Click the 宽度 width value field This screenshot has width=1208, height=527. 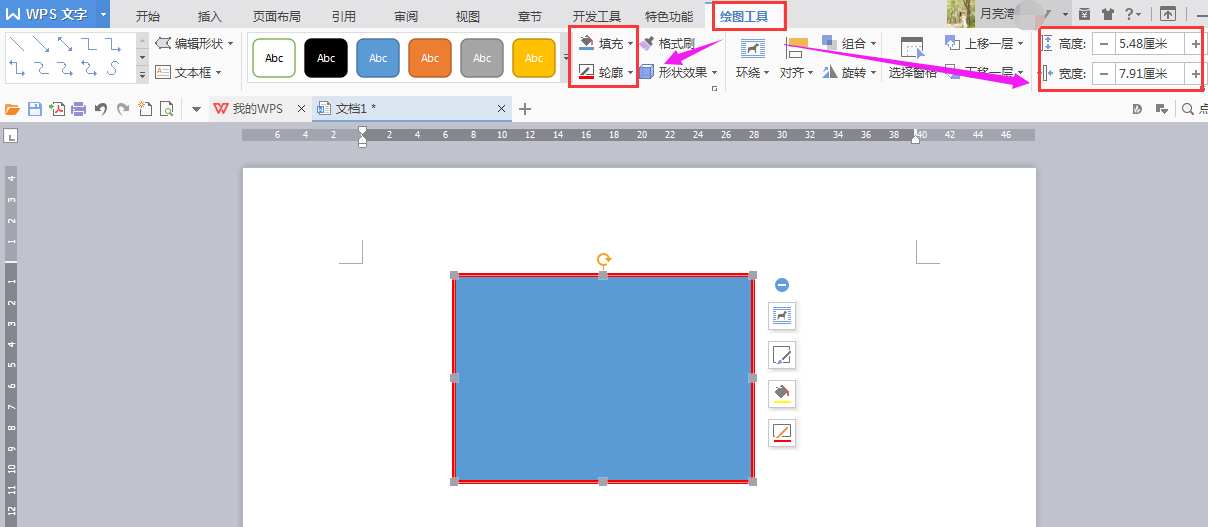[1150, 74]
